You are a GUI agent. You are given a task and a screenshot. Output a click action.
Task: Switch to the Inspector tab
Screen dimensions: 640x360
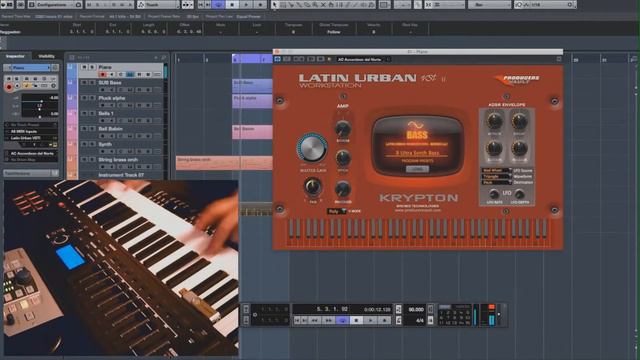[16, 56]
